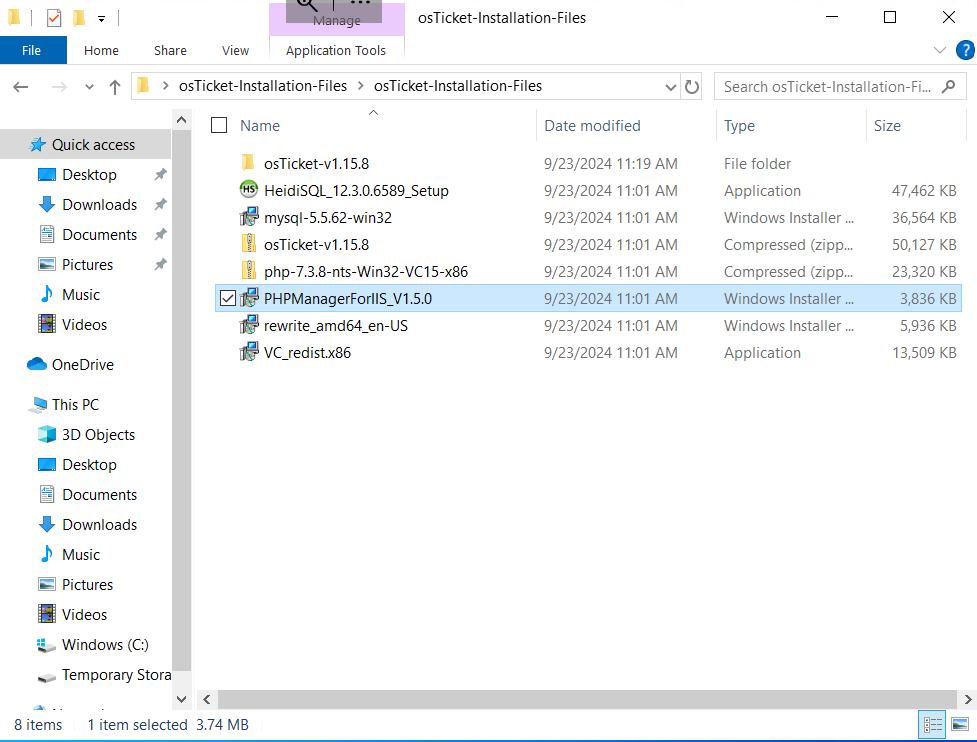Click the Manage contextual tab
Image resolution: width=977 pixels, height=742 pixels.
pyautogui.click(x=336, y=20)
